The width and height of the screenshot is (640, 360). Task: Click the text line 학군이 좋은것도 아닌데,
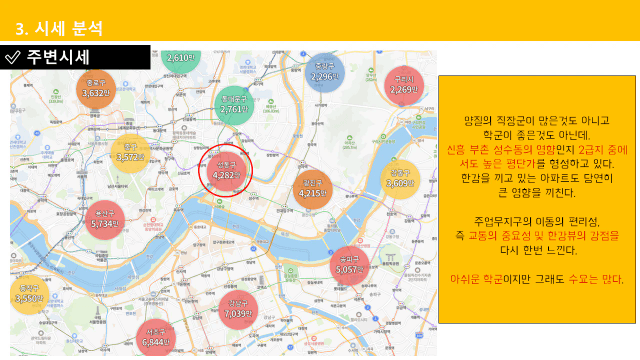(x=537, y=135)
